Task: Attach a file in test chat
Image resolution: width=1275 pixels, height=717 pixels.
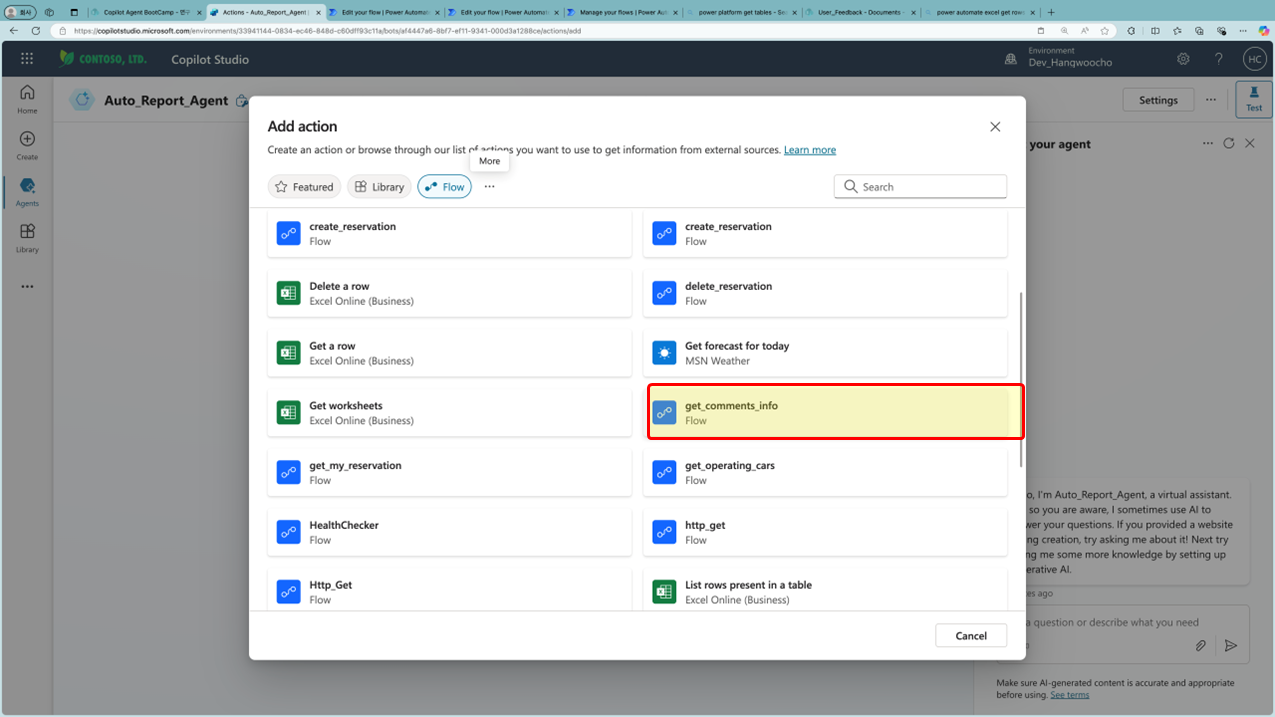Action: (x=1201, y=646)
